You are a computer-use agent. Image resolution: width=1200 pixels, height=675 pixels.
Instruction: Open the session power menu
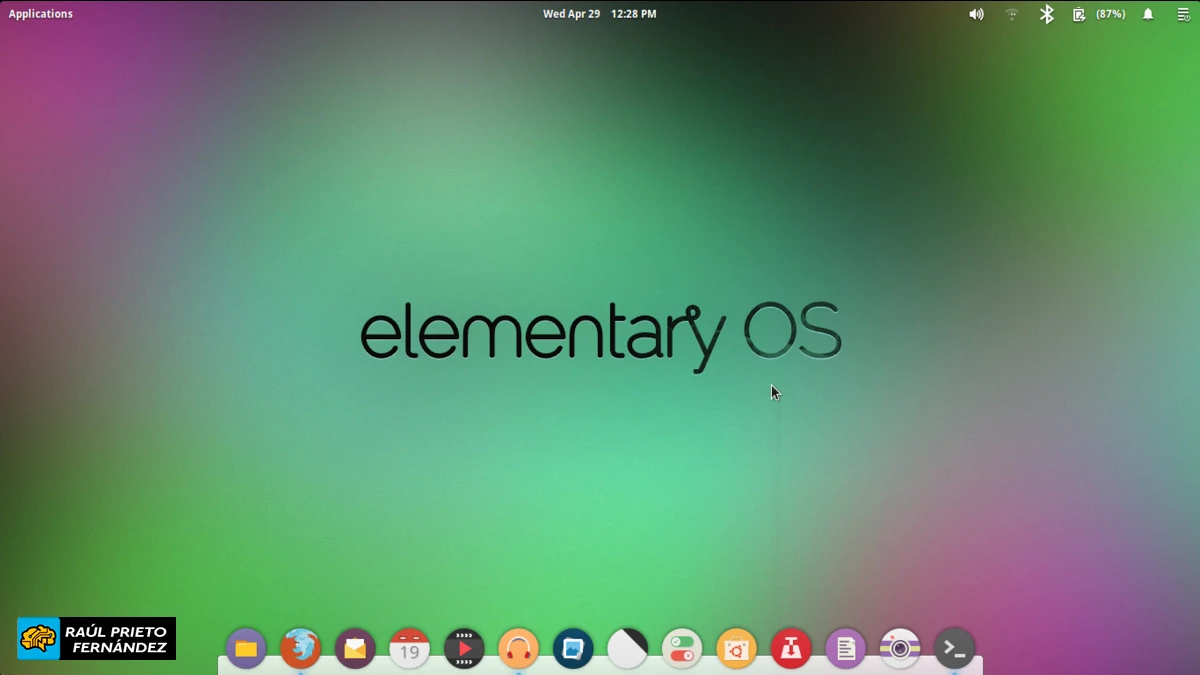click(1183, 14)
